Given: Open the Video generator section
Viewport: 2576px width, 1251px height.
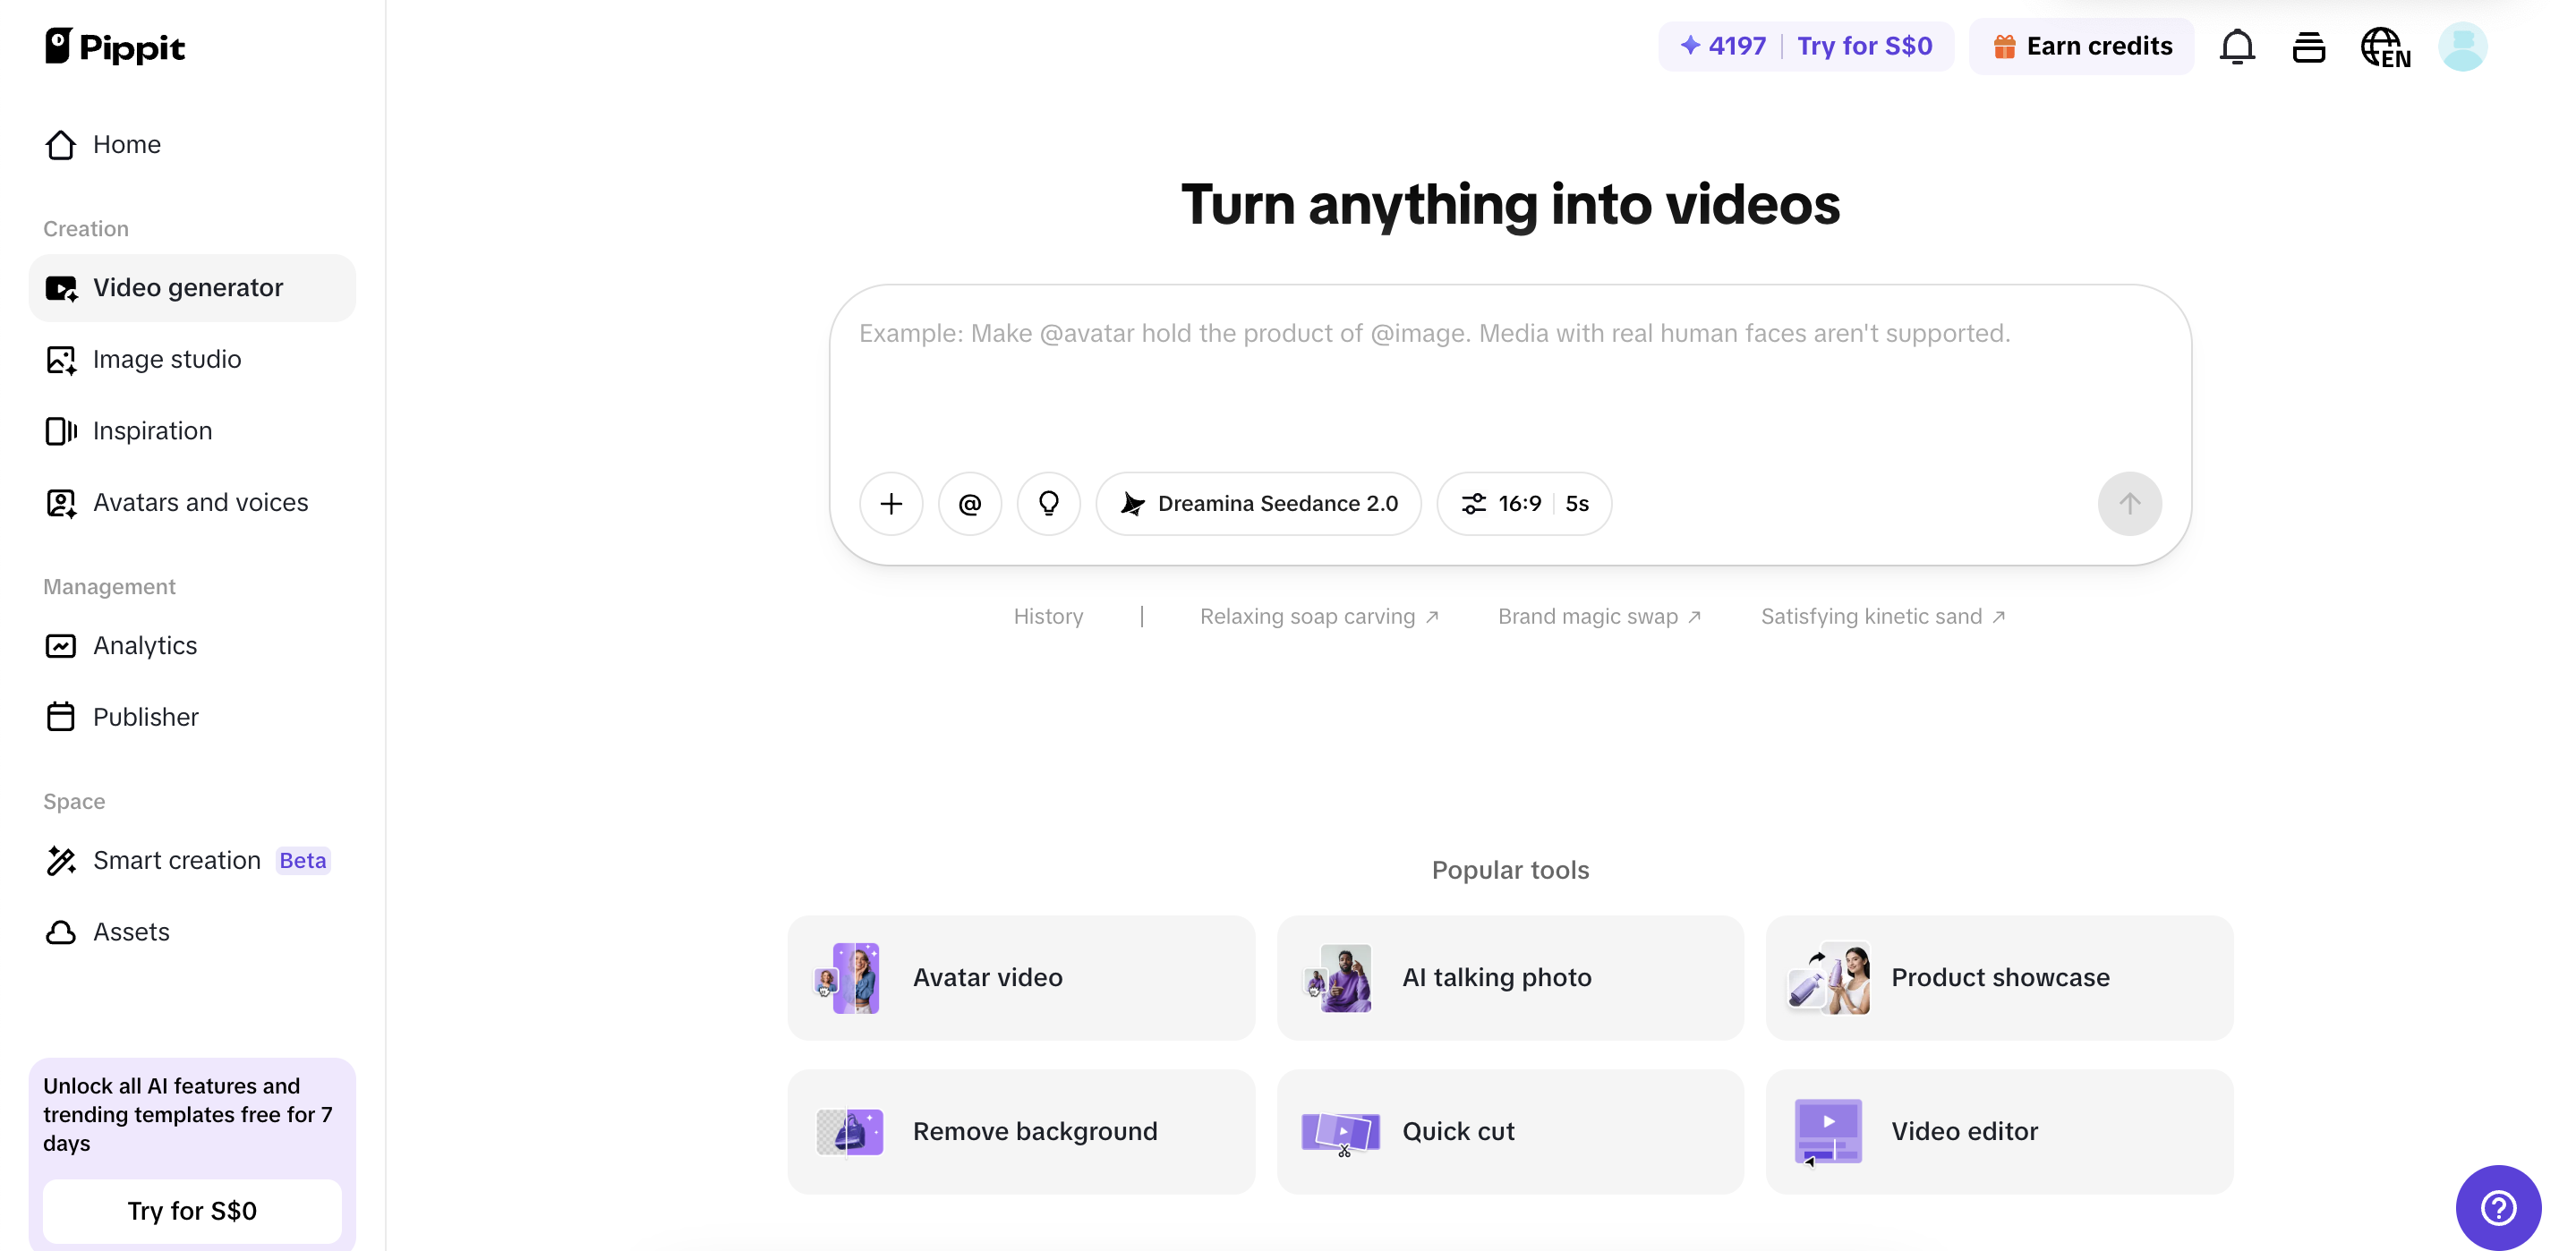Looking at the screenshot, I should pos(188,287).
